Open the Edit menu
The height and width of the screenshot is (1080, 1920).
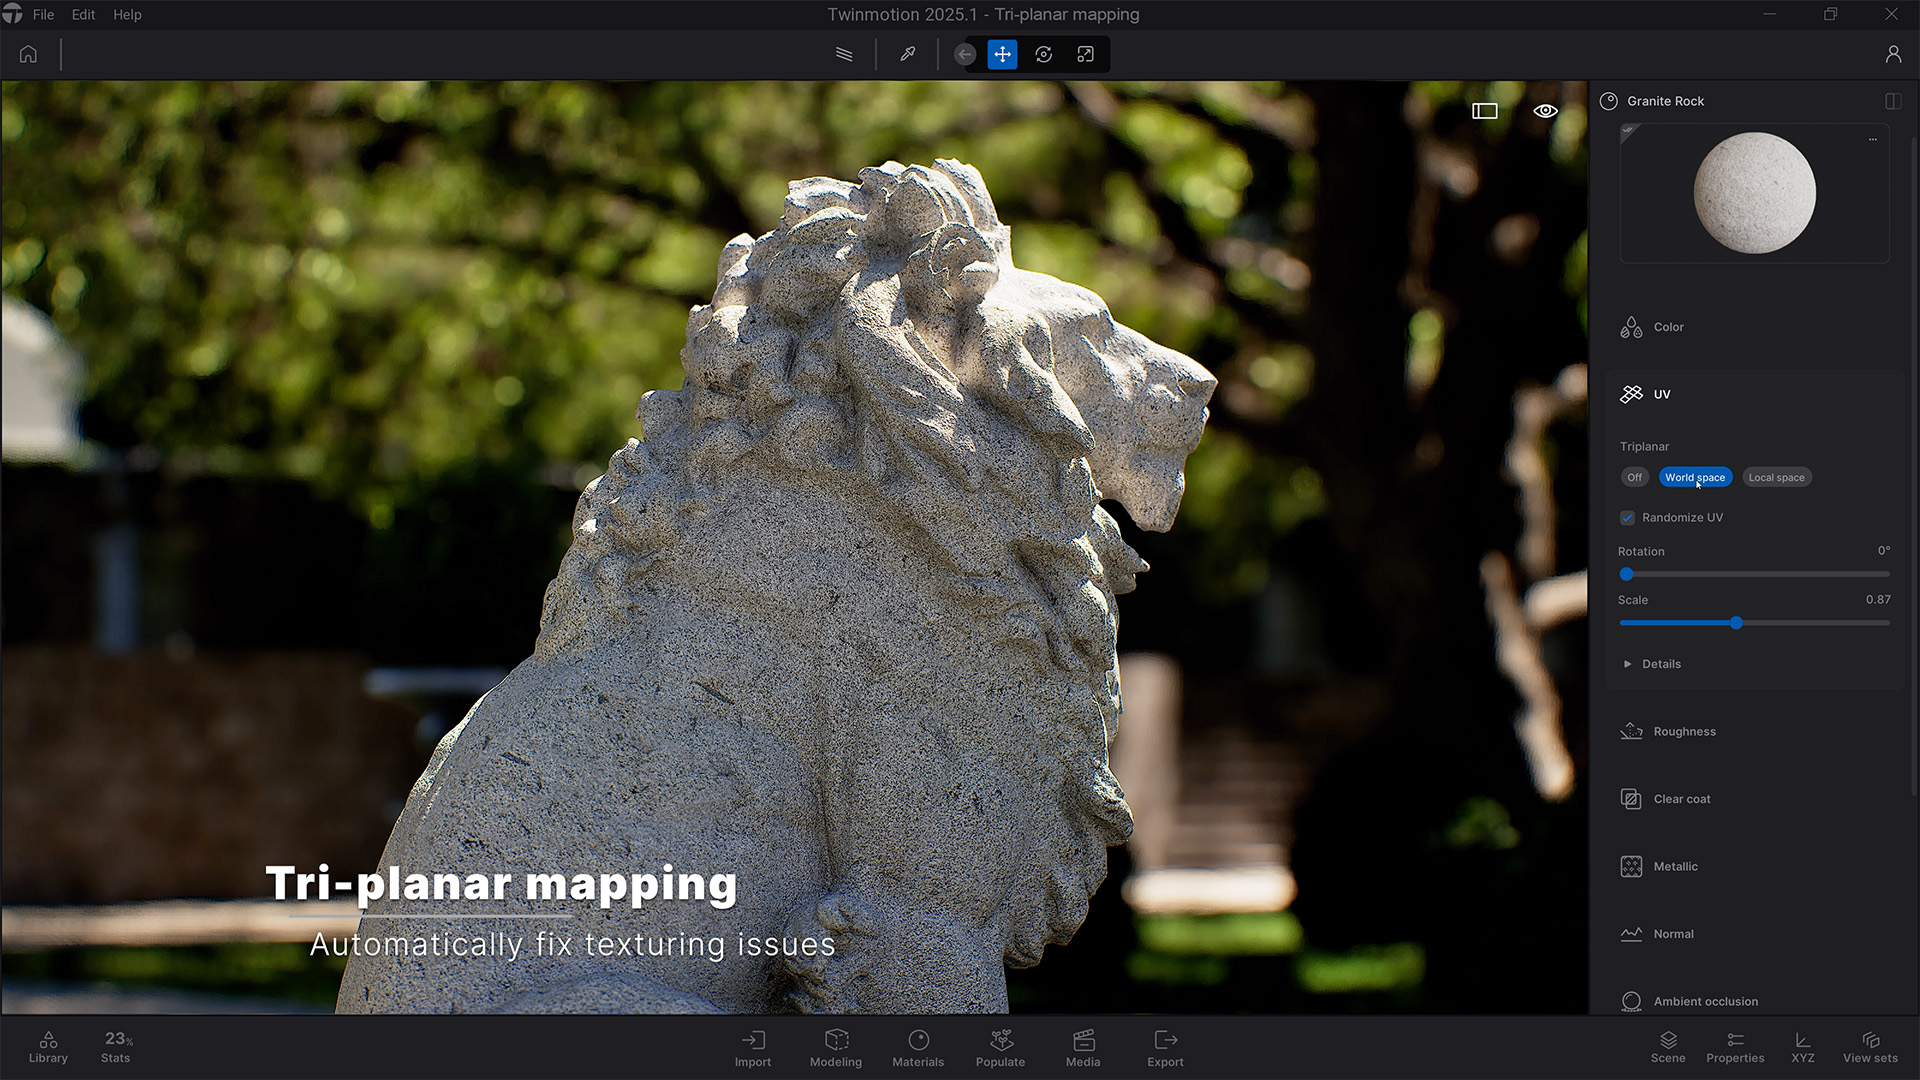pyautogui.click(x=82, y=14)
